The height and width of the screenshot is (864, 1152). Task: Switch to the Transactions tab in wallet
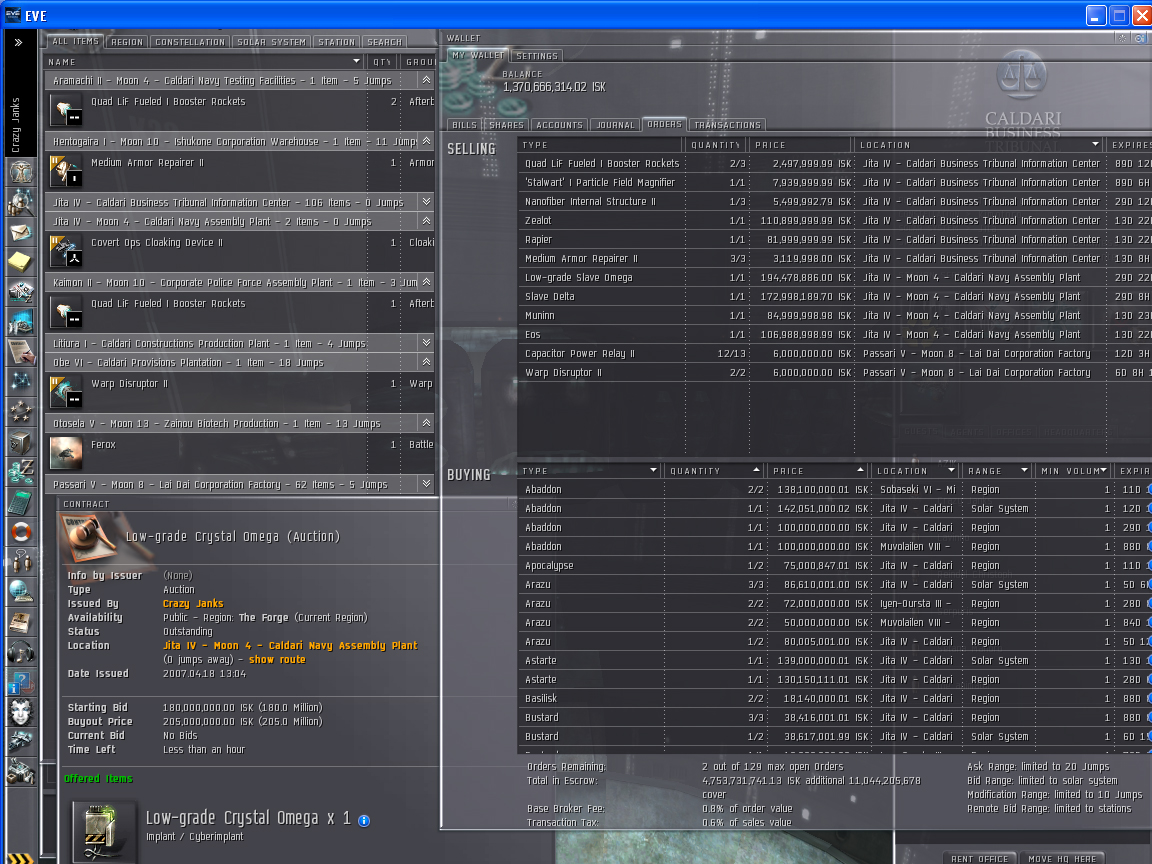coord(727,125)
